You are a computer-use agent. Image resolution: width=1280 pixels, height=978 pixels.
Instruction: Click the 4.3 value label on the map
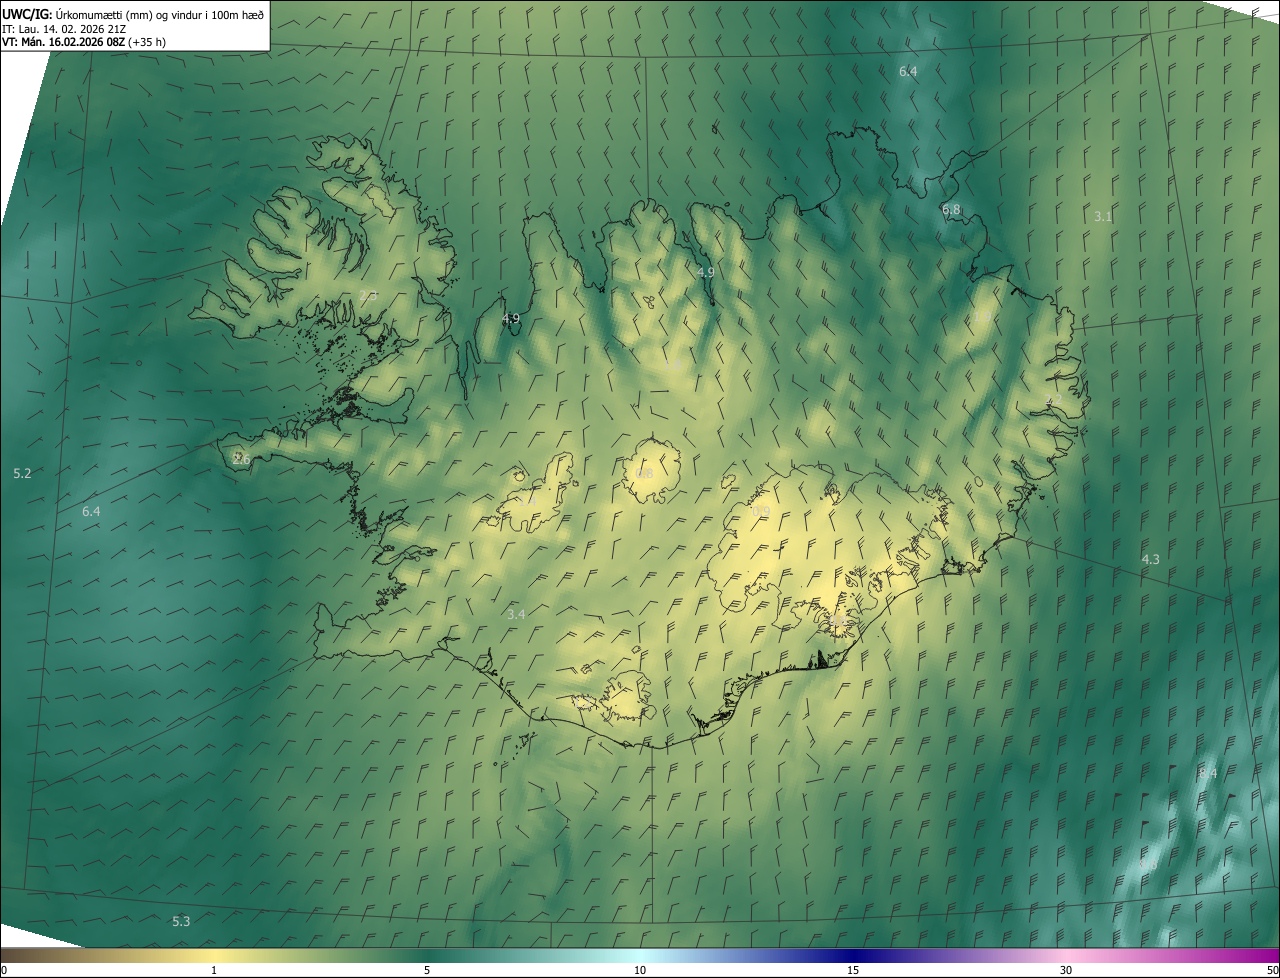pos(1150,559)
